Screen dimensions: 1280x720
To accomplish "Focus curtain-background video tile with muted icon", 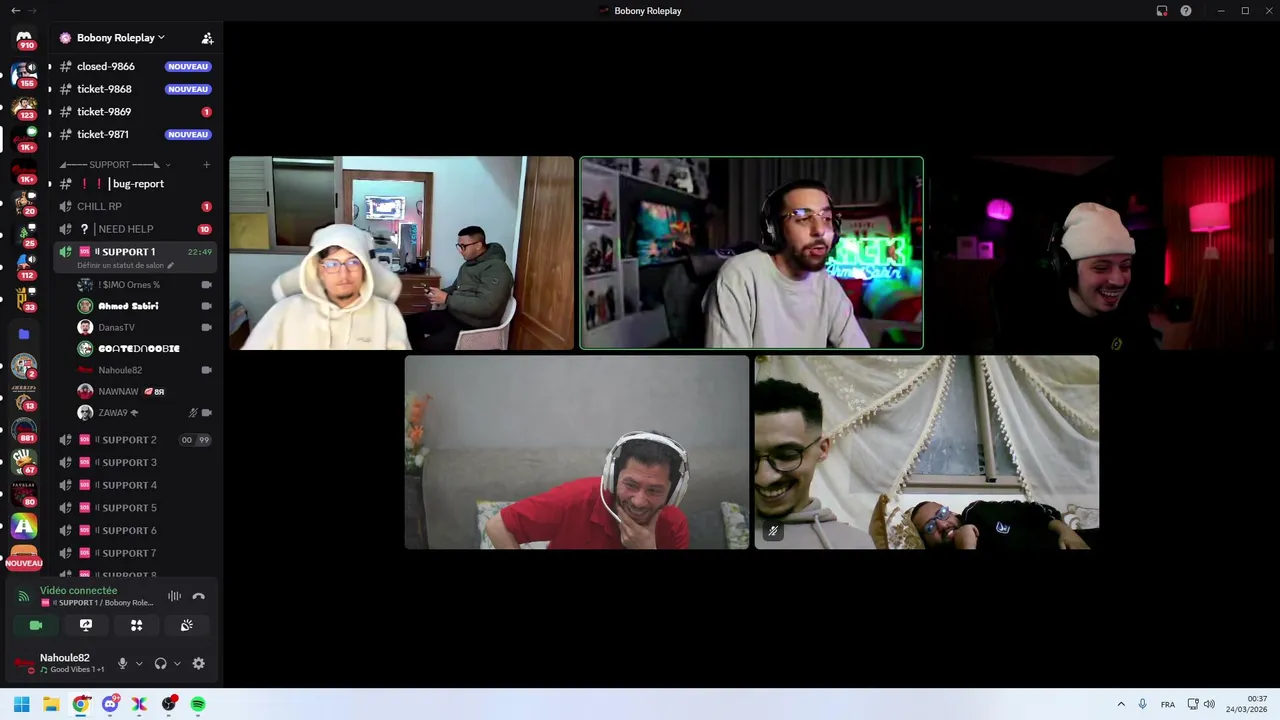I will (x=927, y=452).
